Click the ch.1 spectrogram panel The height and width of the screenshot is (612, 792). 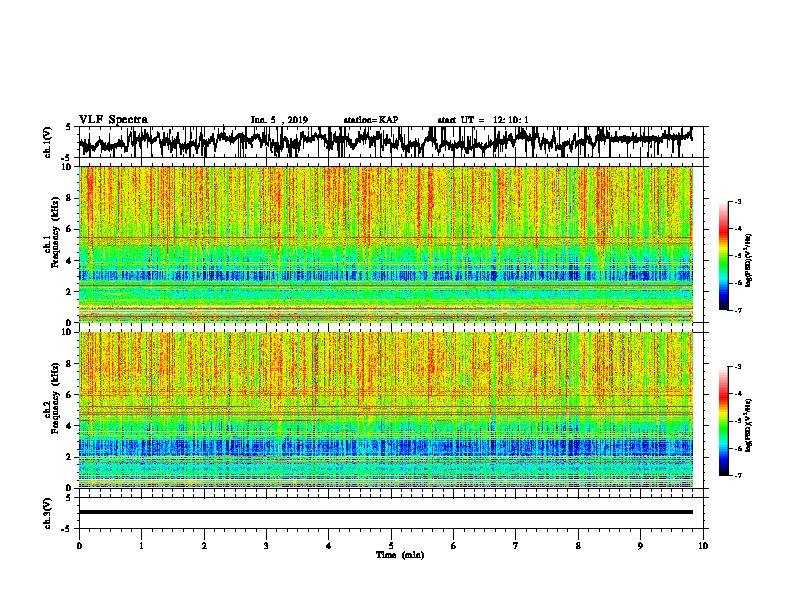pyautogui.click(x=386, y=244)
